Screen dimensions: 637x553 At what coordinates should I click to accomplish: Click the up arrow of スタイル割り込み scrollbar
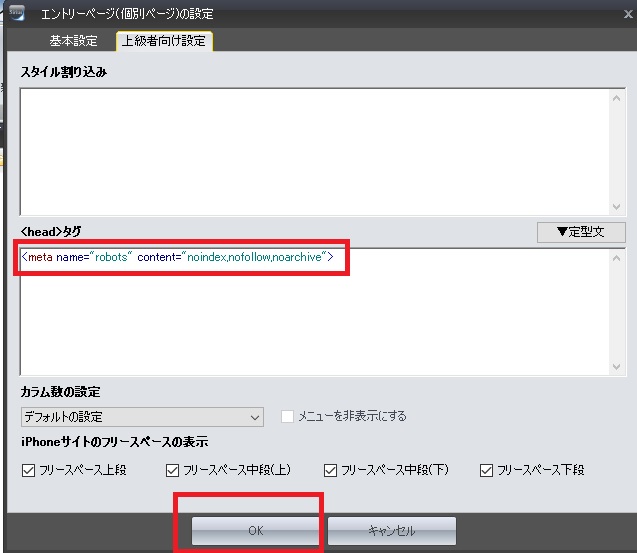click(618, 97)
